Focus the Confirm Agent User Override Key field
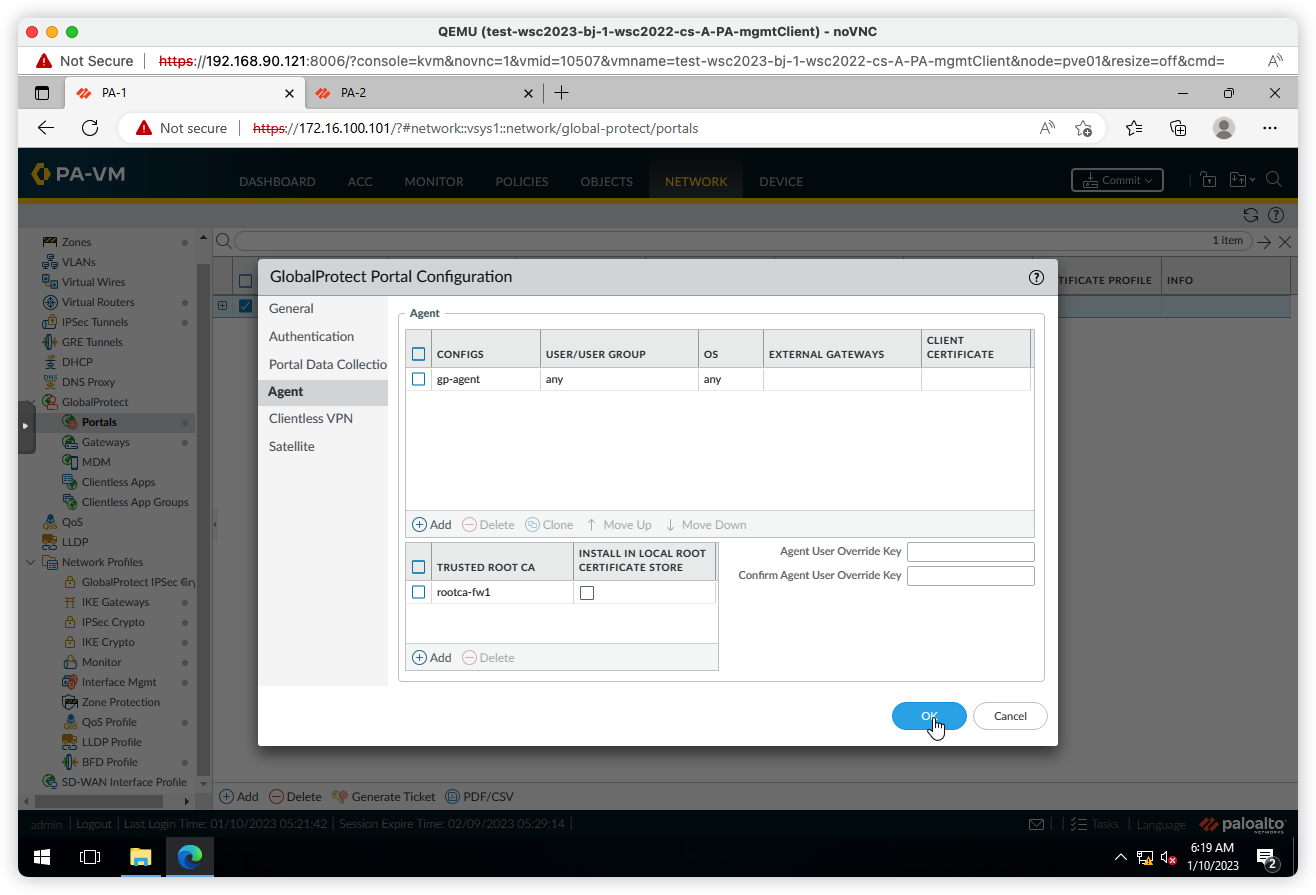 pyautogui.click(x=970, y=576)
